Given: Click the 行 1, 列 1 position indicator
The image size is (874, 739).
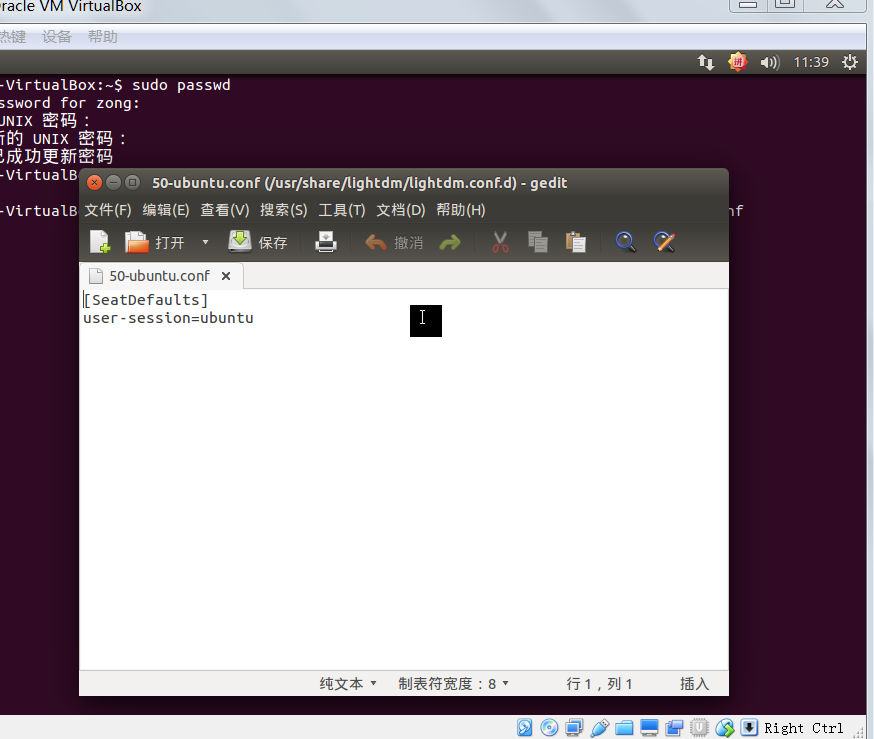Looking at the screenshot, I should tap(599, 684).
